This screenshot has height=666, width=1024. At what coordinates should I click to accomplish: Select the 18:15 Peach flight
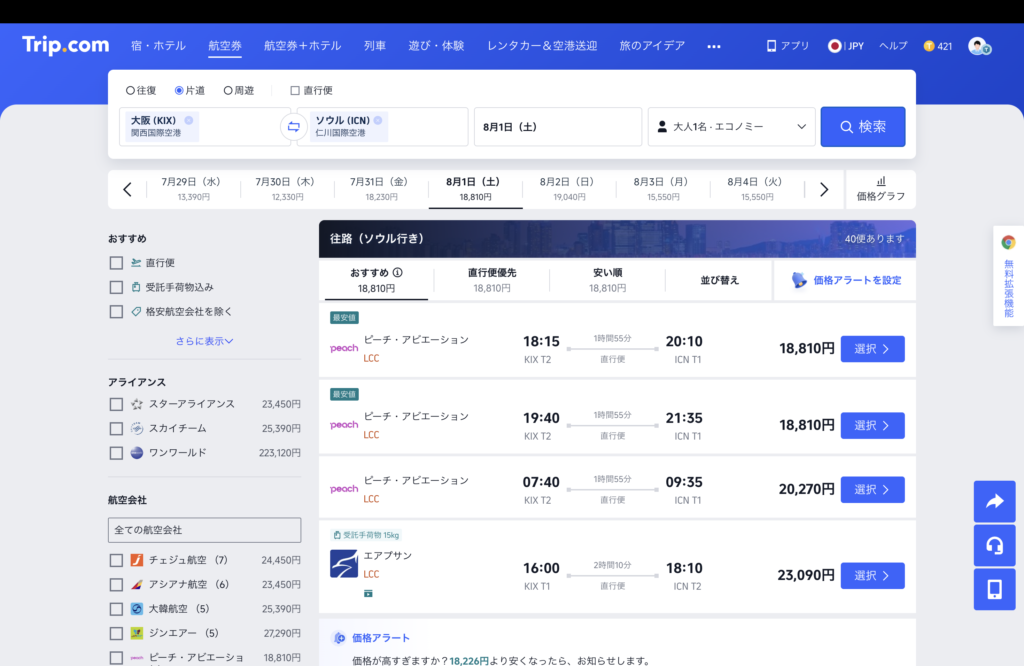872,349
